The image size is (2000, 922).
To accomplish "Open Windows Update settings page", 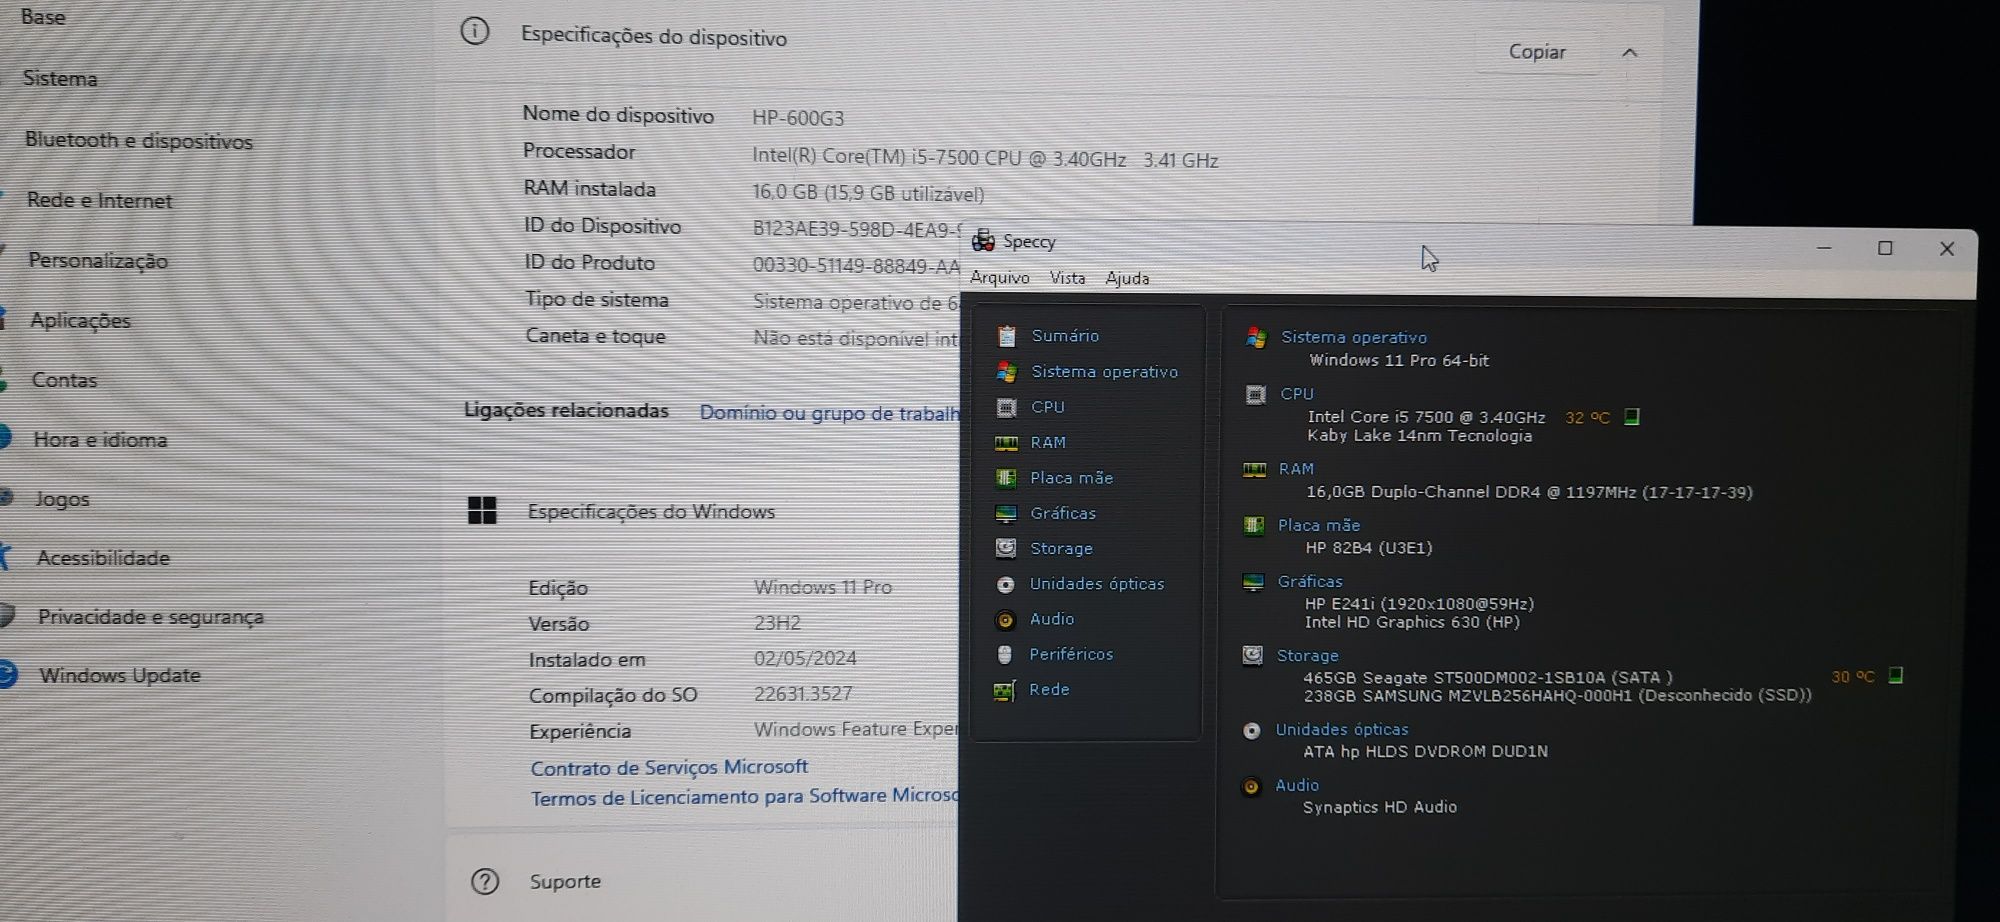I will 120,675.
